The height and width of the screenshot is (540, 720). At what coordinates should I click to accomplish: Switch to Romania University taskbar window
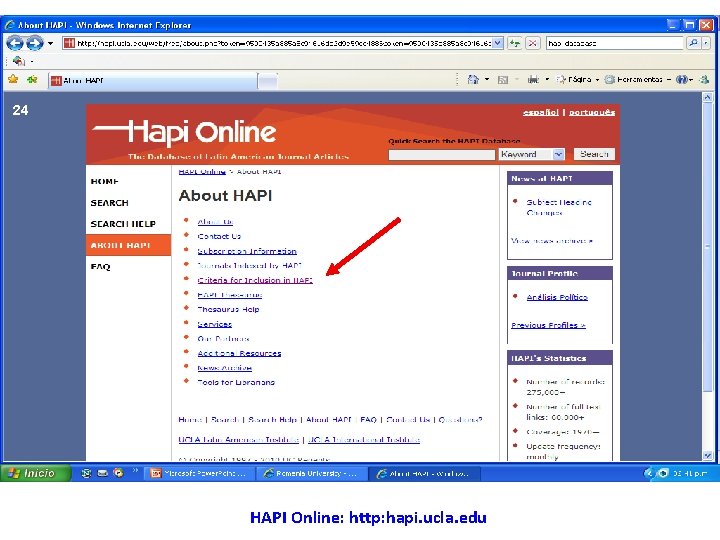311,473
